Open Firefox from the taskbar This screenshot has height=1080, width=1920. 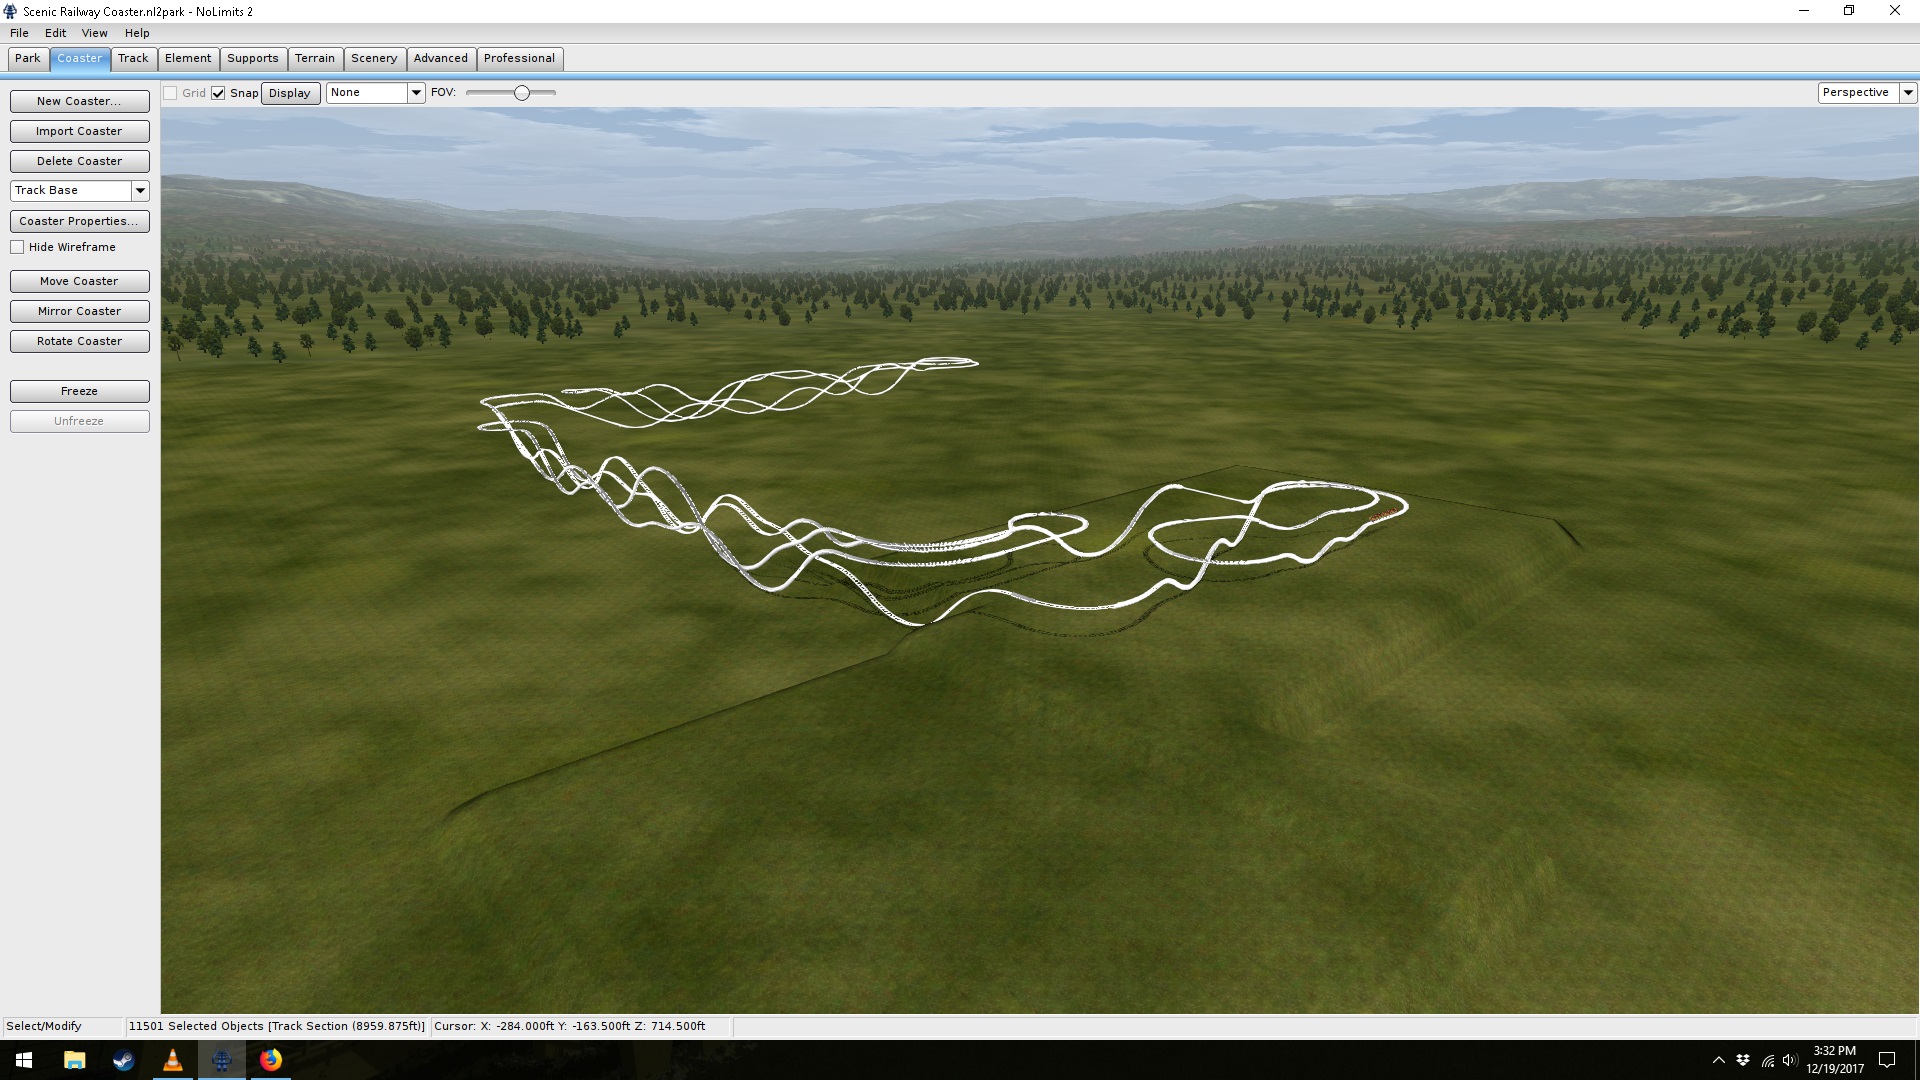tap(271, 1060)
